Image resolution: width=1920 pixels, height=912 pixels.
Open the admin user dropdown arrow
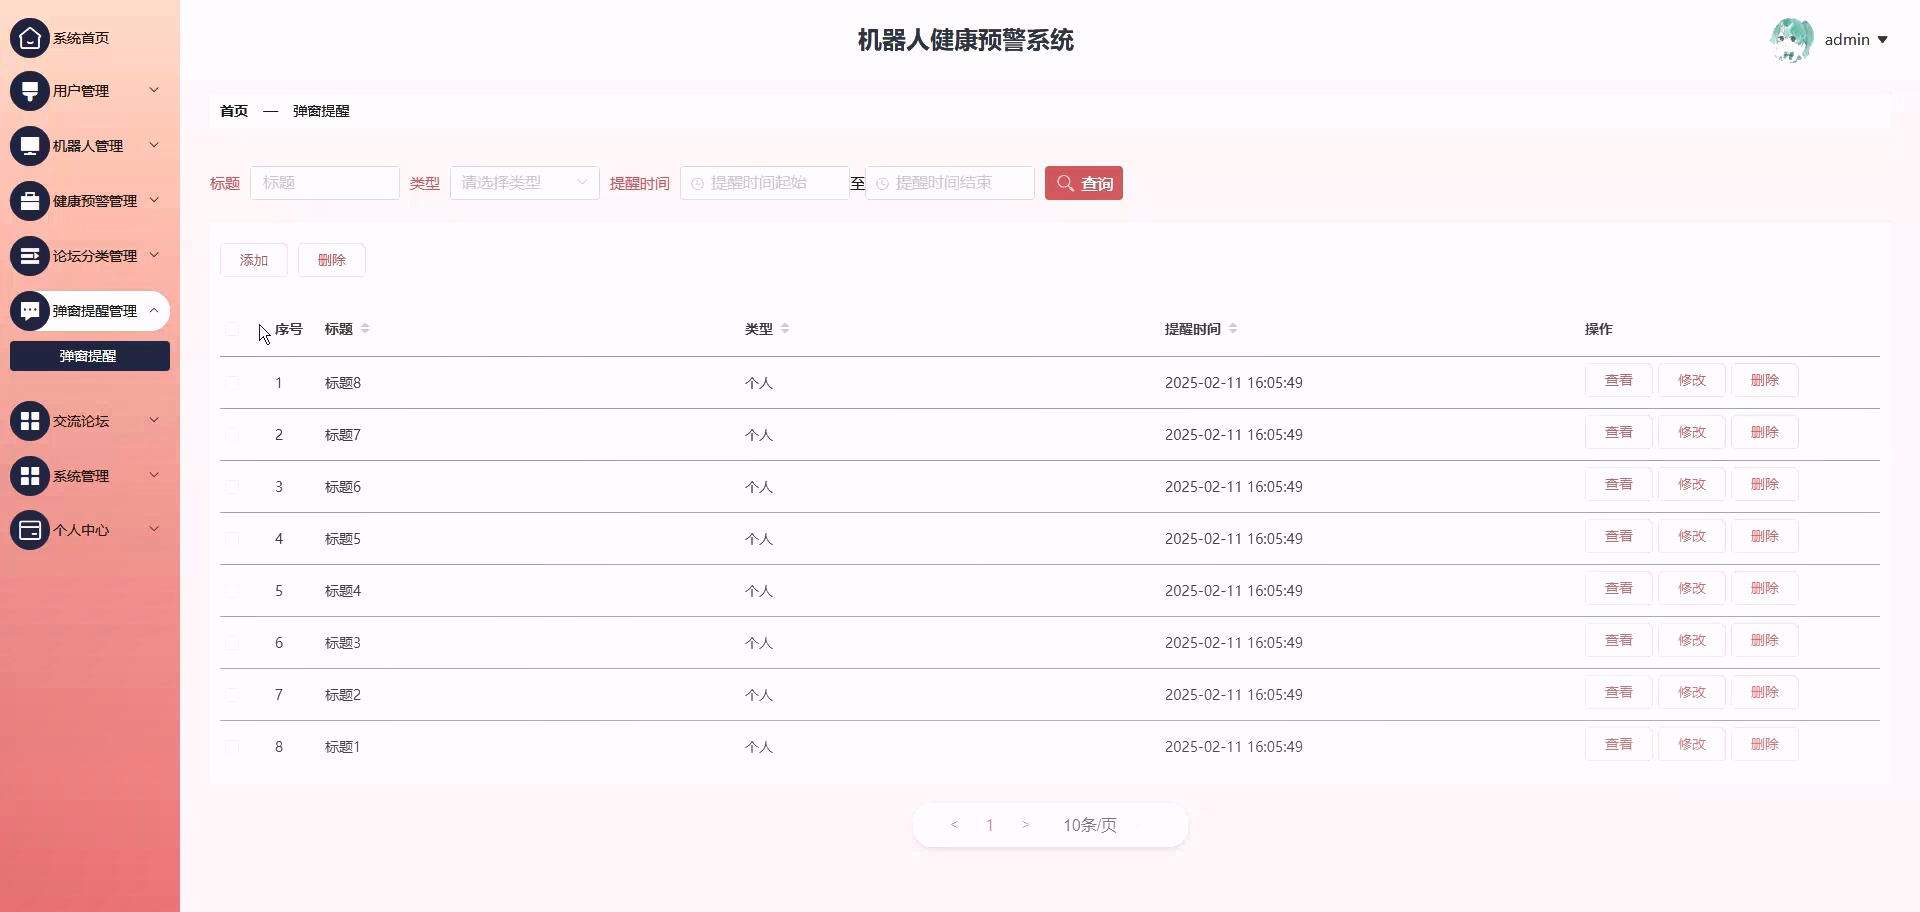pos(1882,40)
